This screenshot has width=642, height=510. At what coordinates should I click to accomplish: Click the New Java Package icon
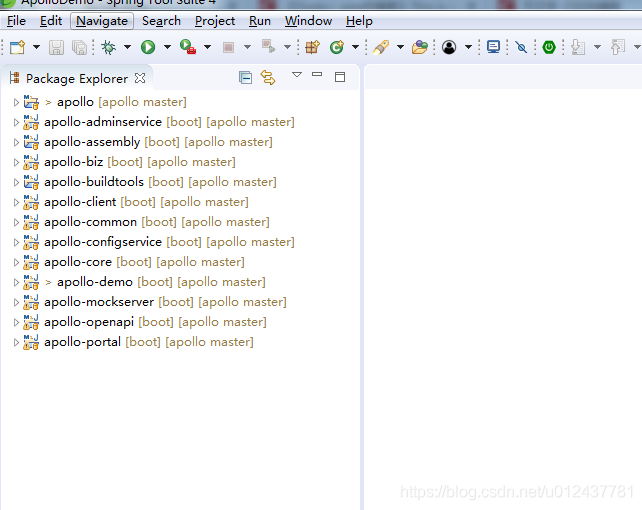click(x=312, y=47)
